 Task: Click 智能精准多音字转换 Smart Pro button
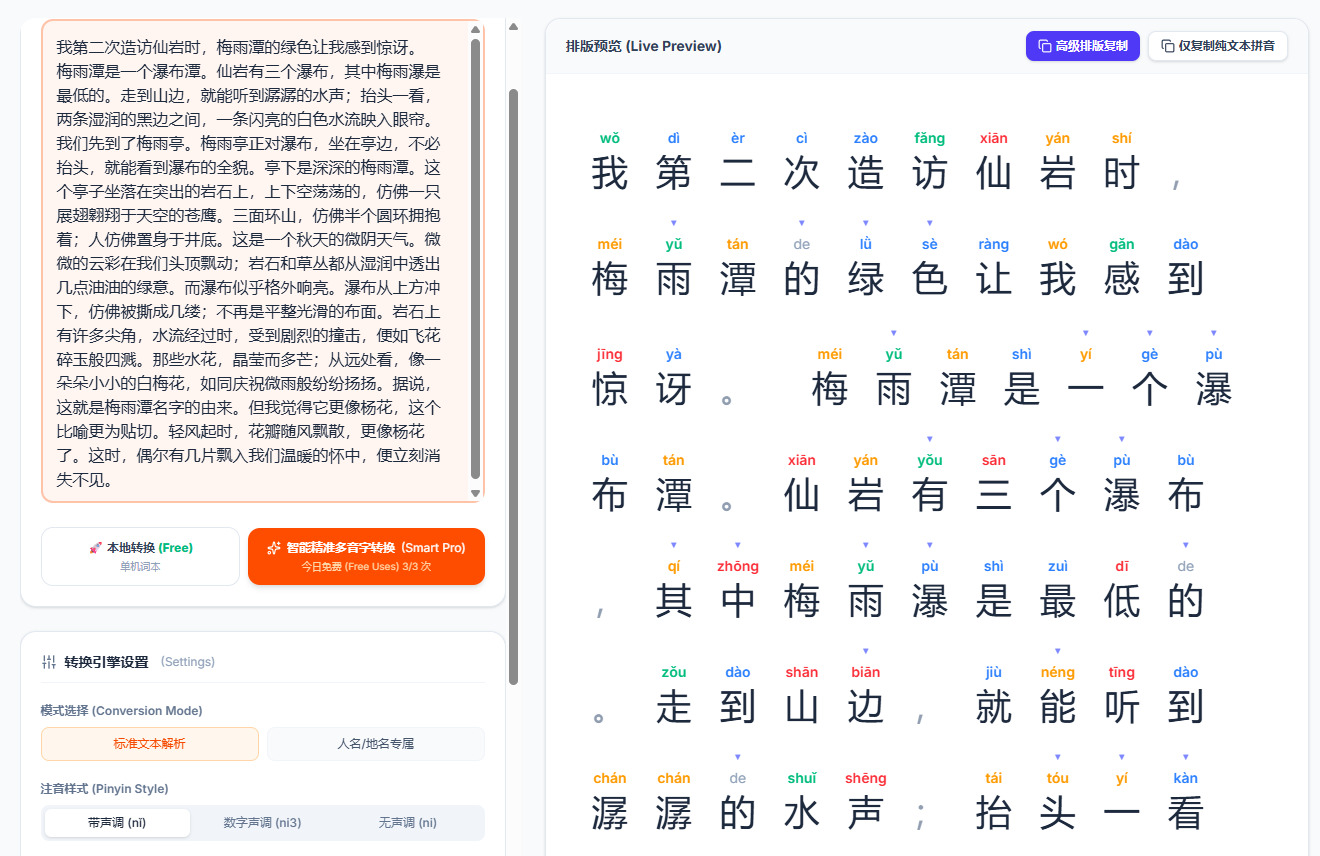point(366,556)
